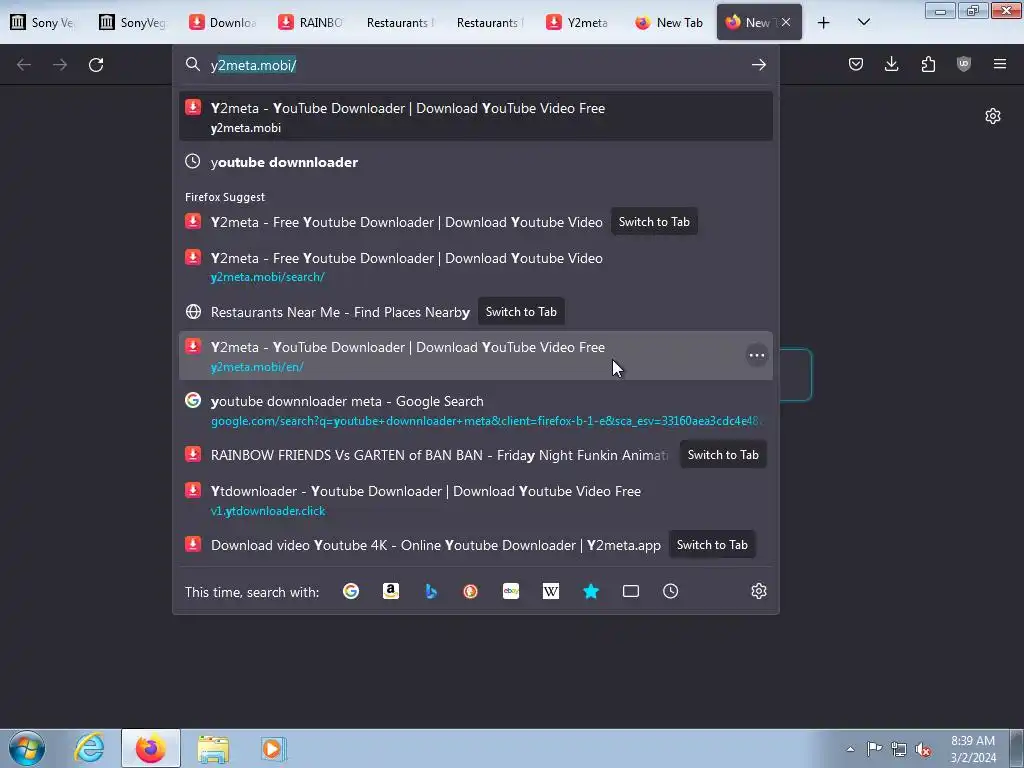Open the Downloads panel icon

tap(891, 64)
